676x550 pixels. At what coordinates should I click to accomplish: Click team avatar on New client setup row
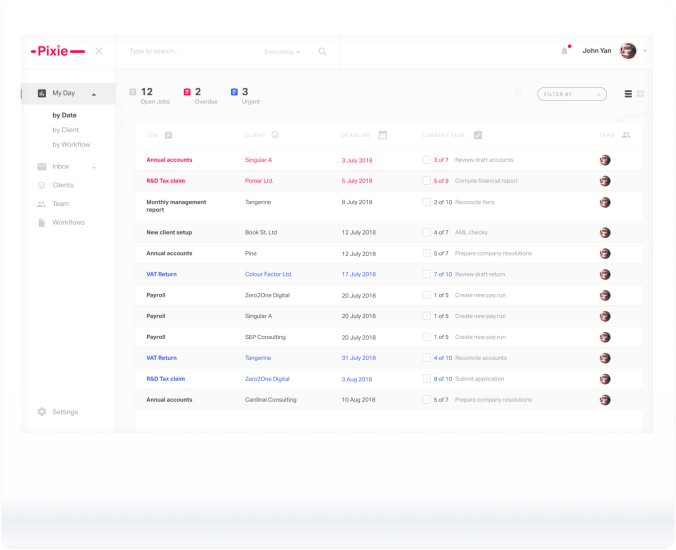tap(605, 232)
